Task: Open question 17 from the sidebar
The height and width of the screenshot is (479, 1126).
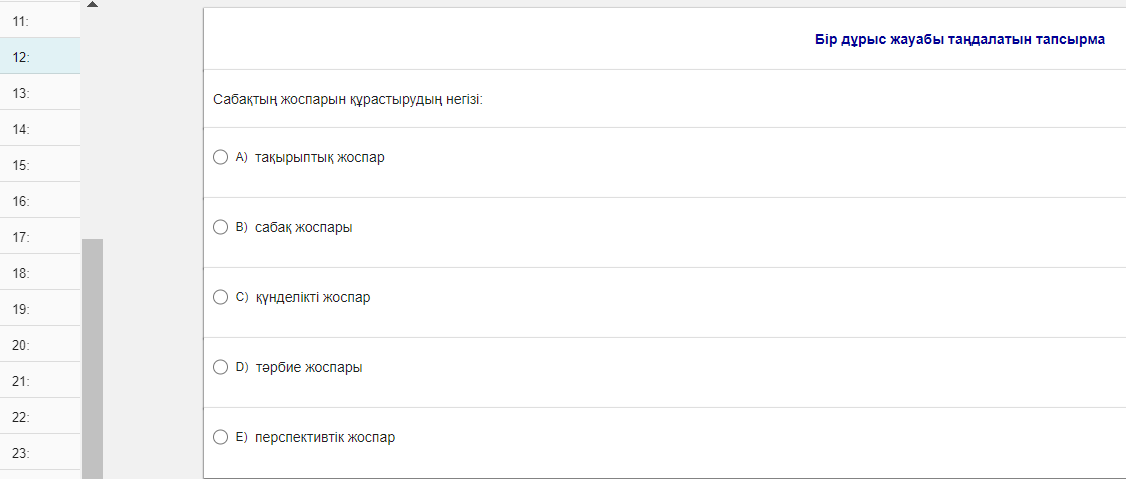Action: click(x=40, y=236)
